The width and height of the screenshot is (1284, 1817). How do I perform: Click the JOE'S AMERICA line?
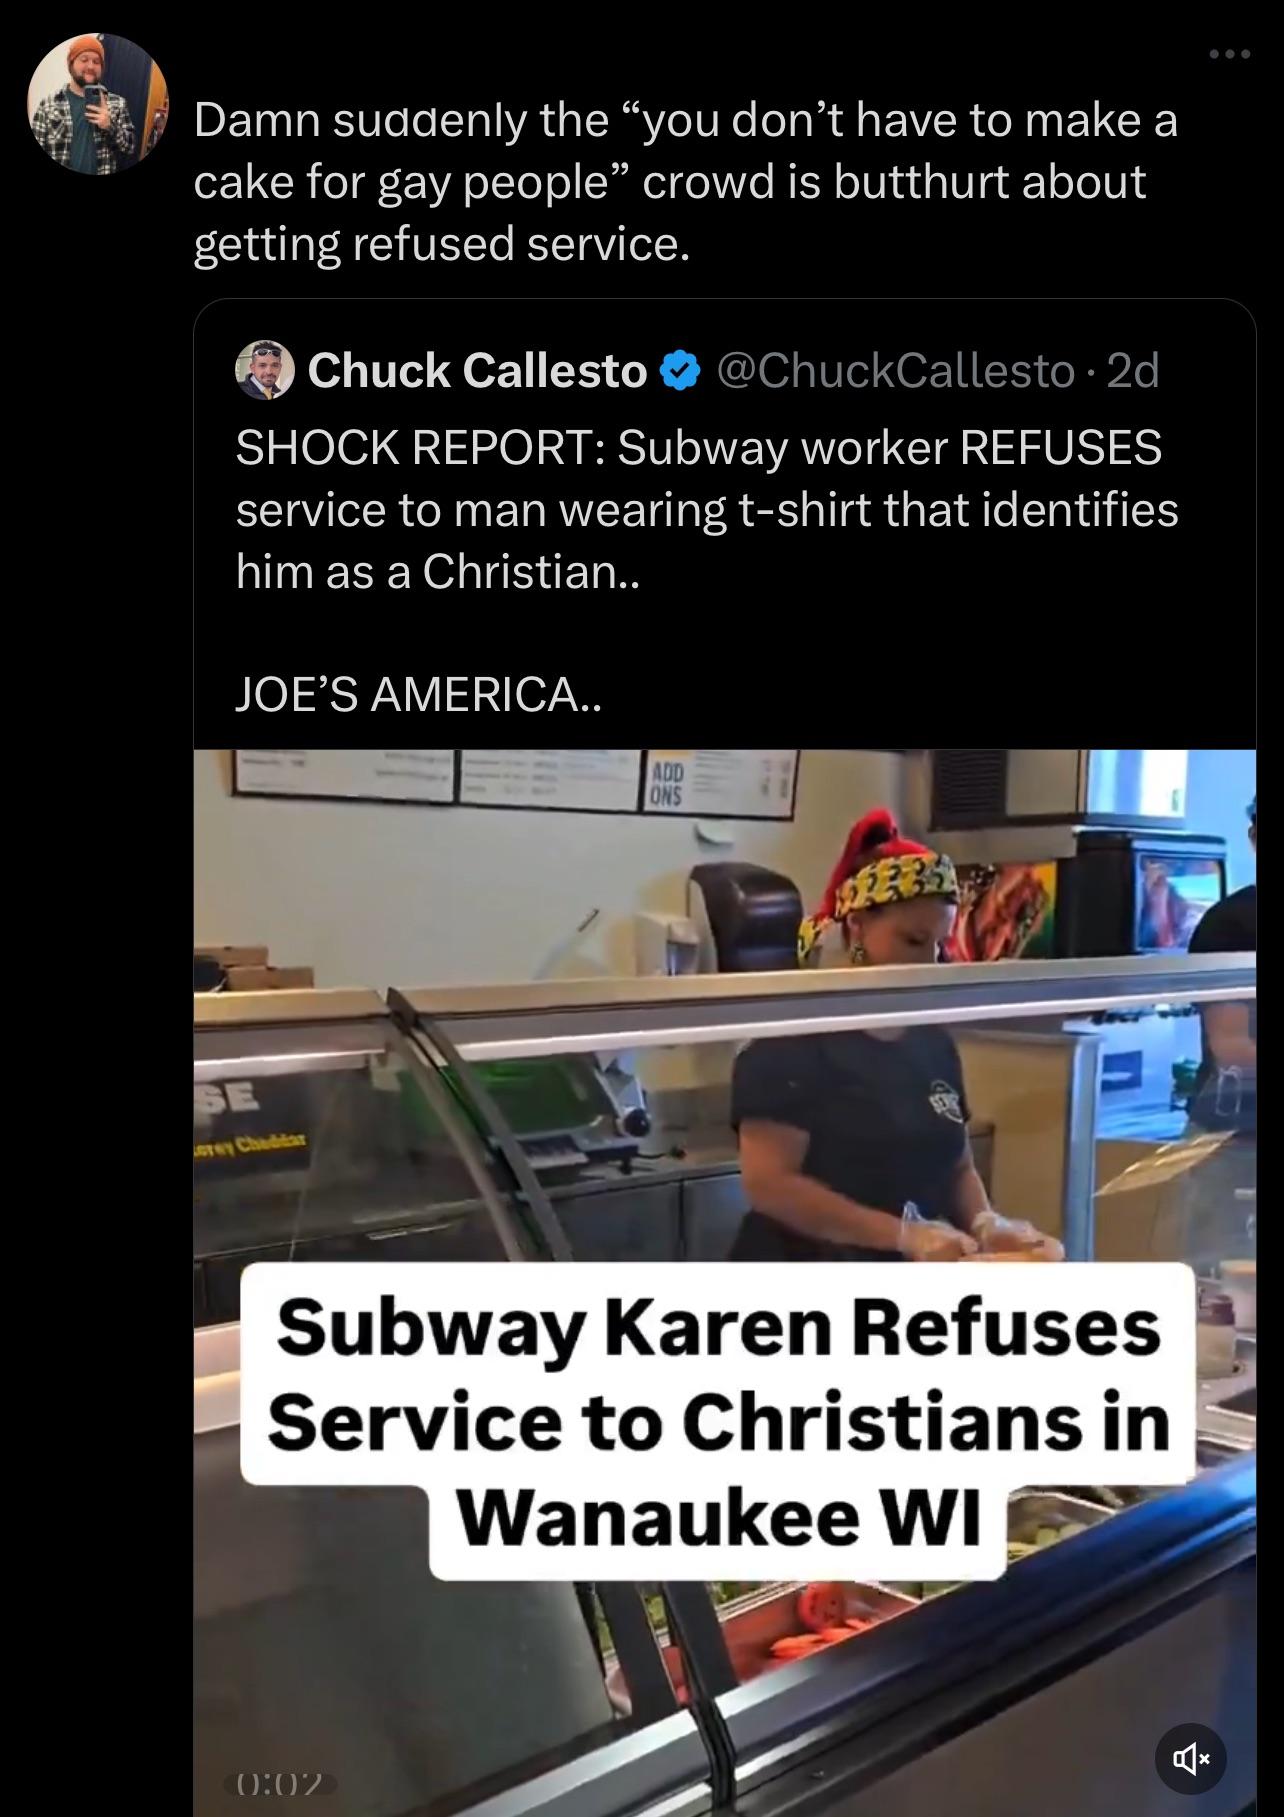click(x=419, y=694)
